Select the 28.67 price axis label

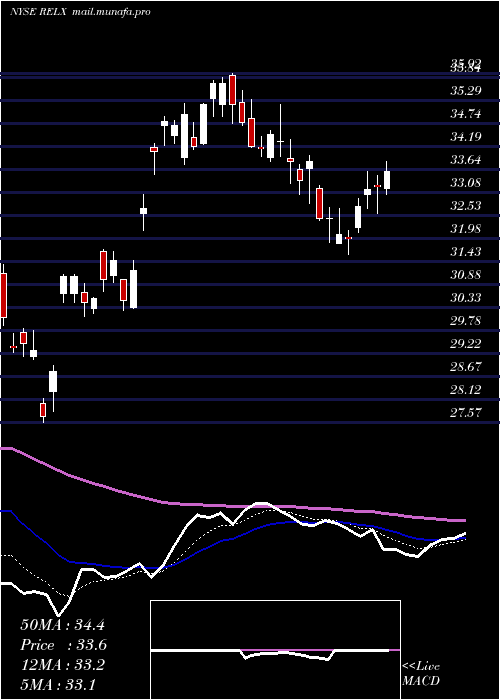click(x=465, y=367)
